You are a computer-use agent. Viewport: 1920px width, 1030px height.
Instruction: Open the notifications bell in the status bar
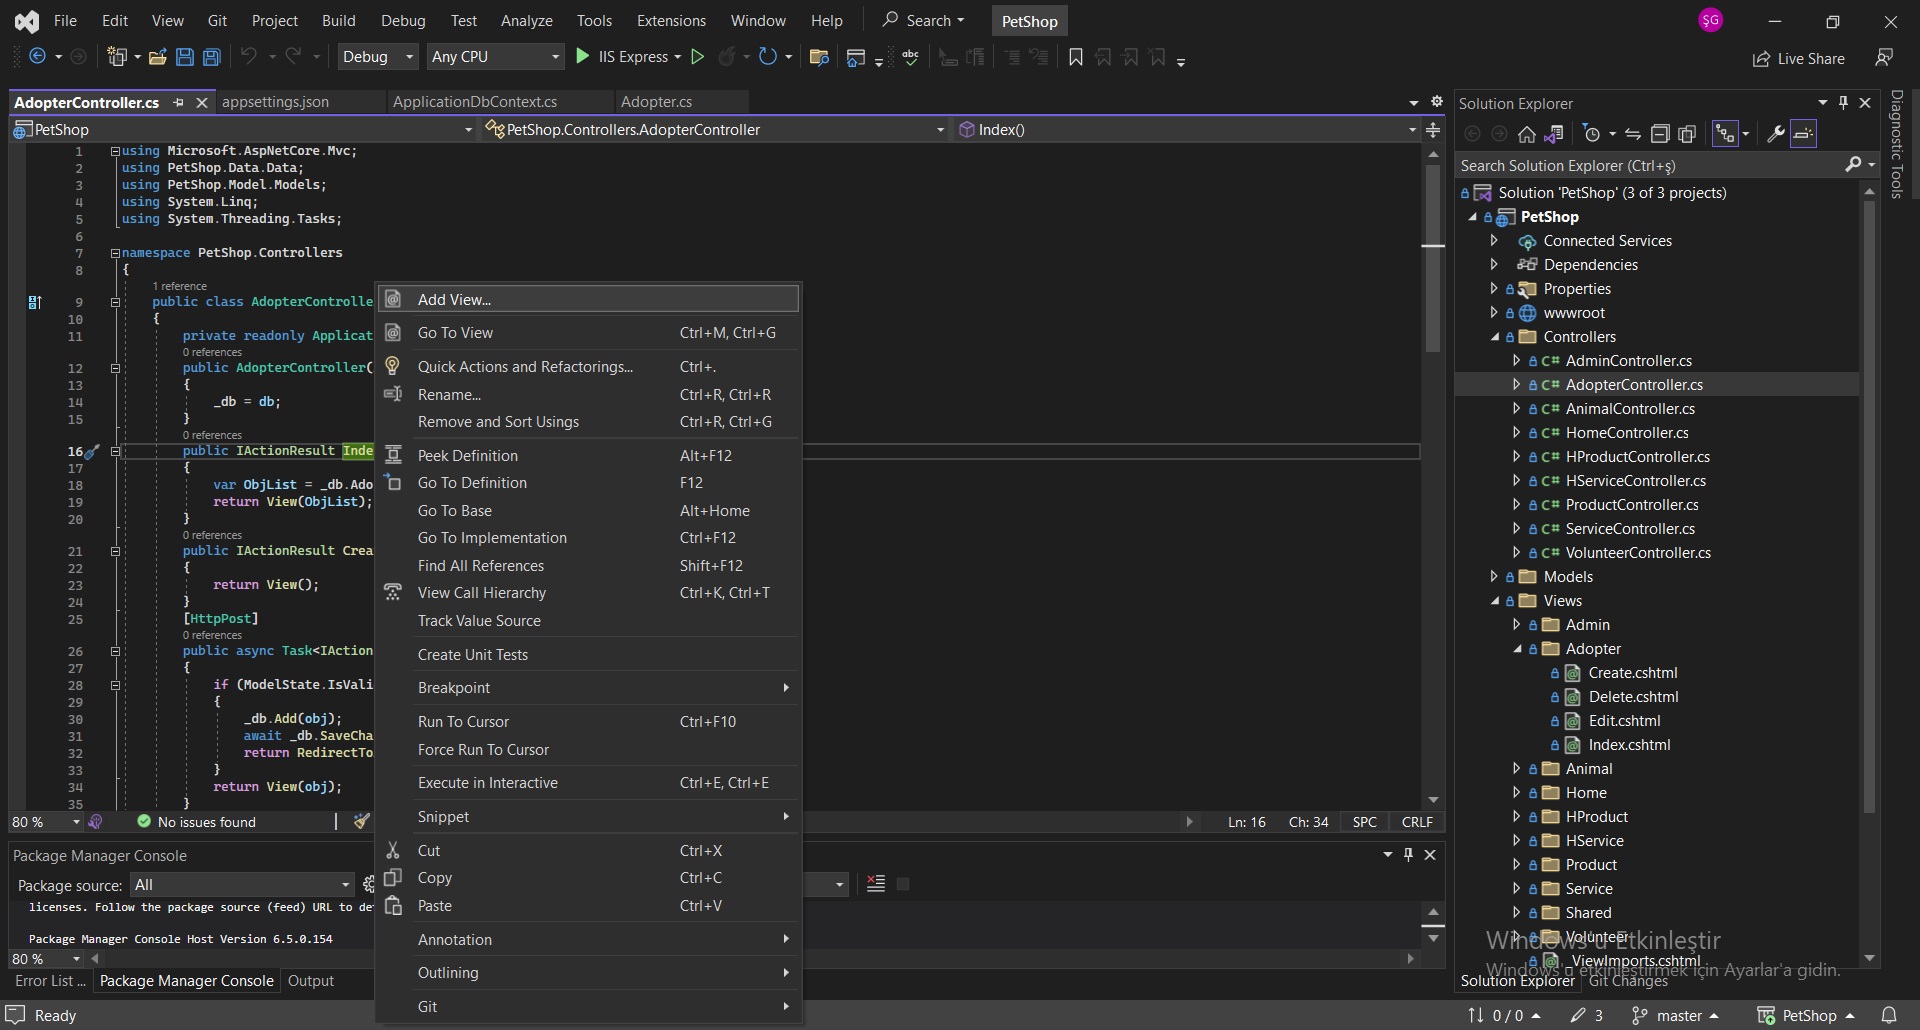pyautogui.click(x=1888, y=1015)
